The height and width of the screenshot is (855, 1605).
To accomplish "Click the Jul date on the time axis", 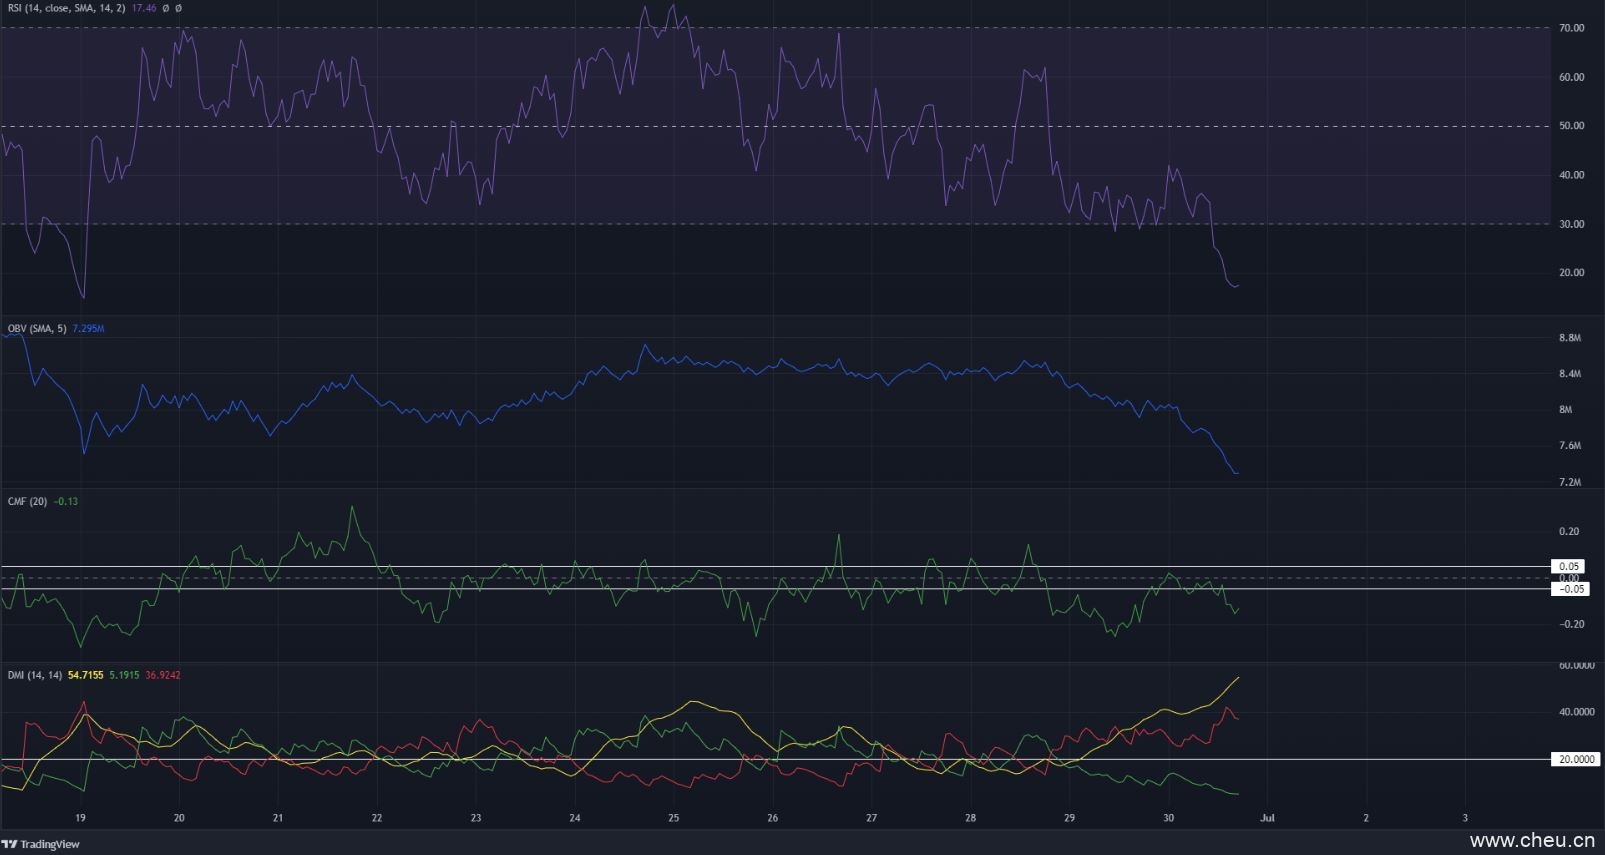I will click(1267, 817).
